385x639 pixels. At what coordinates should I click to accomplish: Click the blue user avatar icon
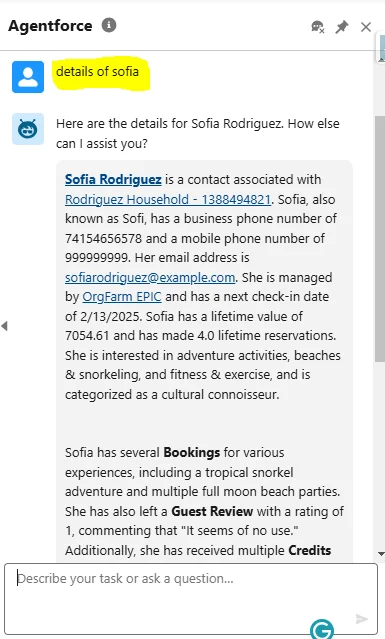[28, 77]
